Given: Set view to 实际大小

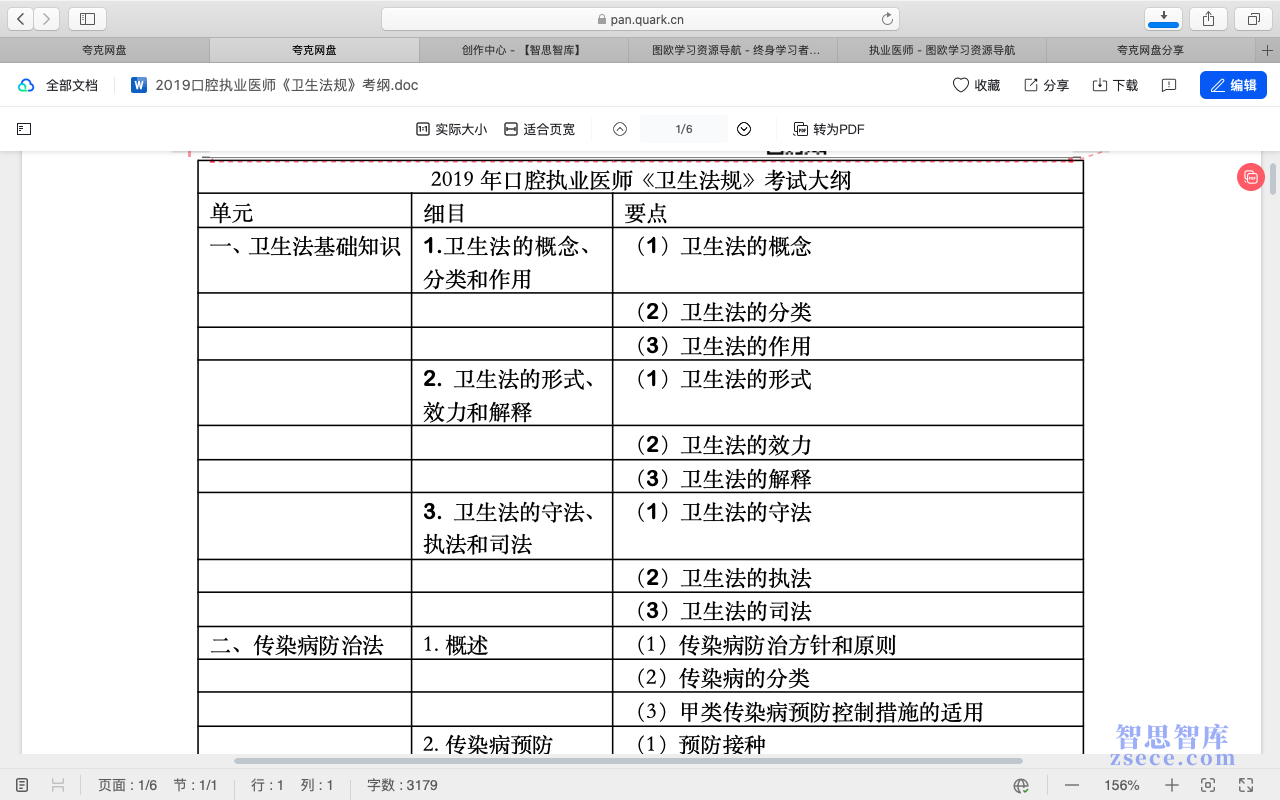Looking at the screenshot, I should (451, 129).
